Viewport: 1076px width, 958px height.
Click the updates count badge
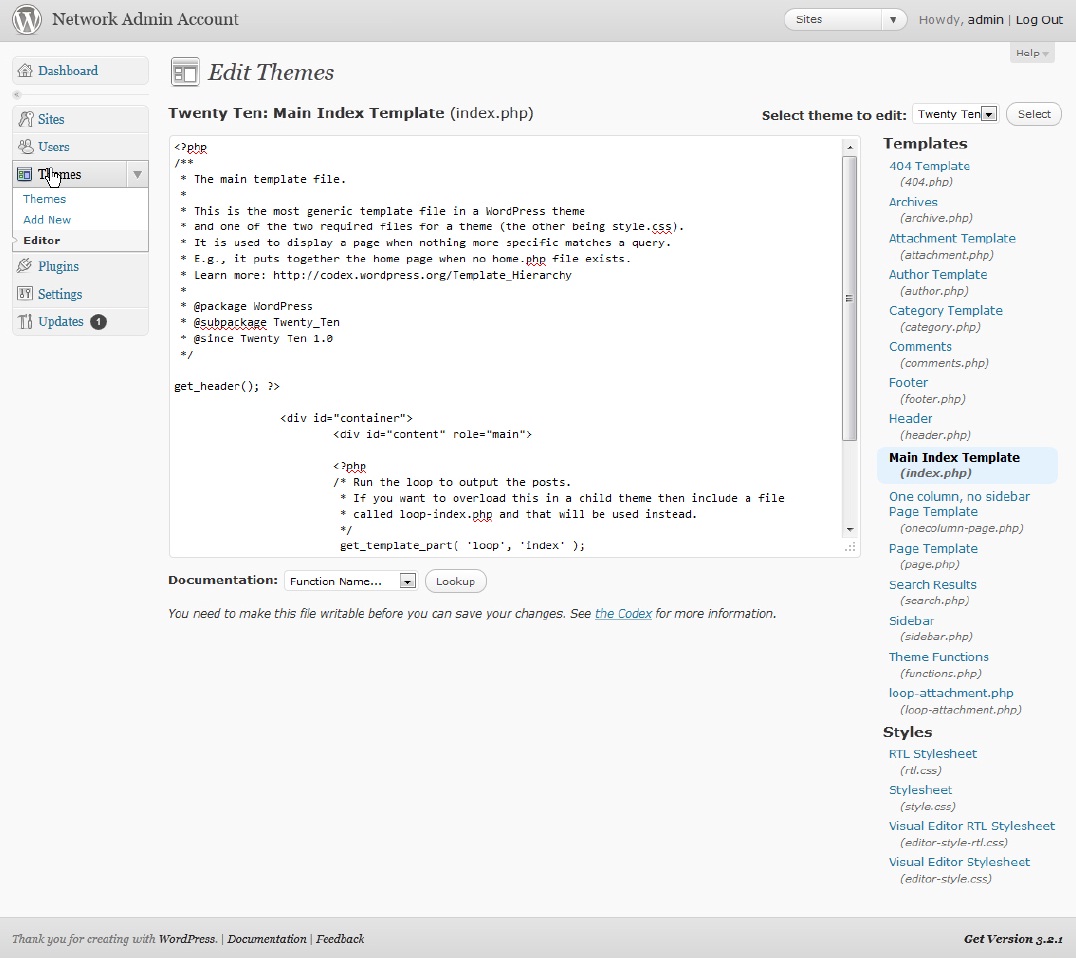coord(98,322)
